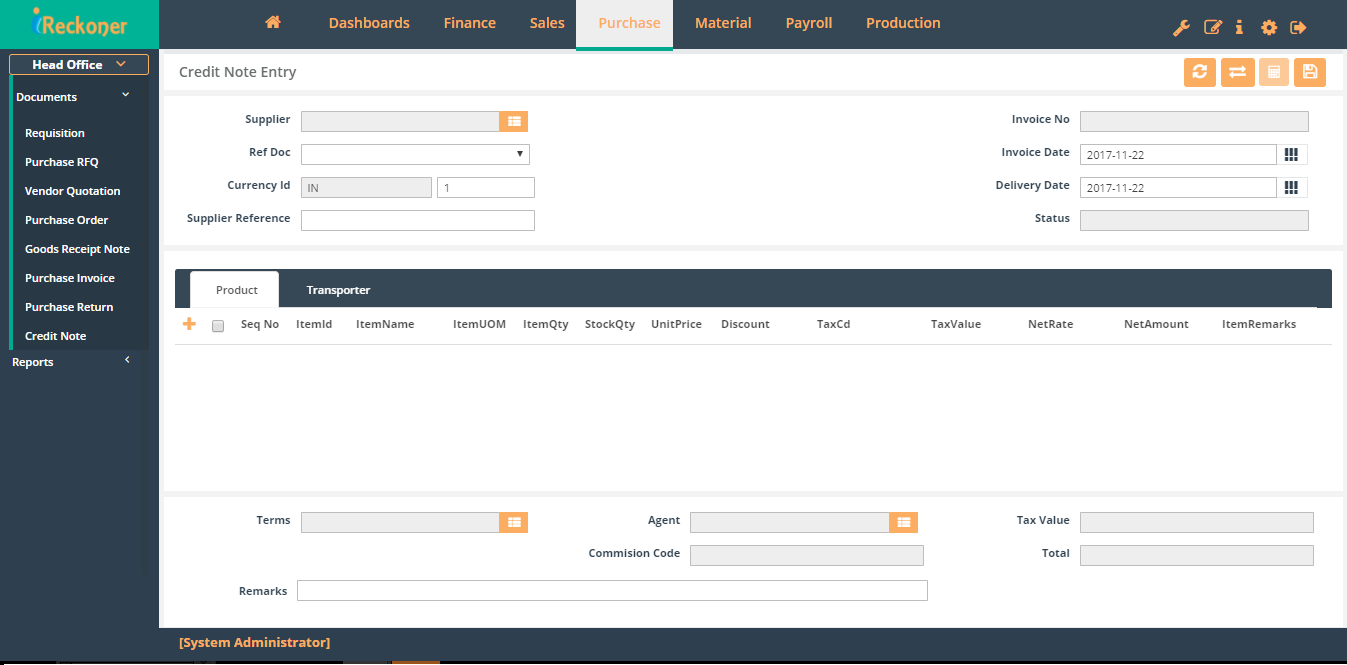This screenshot has height=665, width=1347.
Task: Save the credit note with the disk icon
Action: 1310,72
